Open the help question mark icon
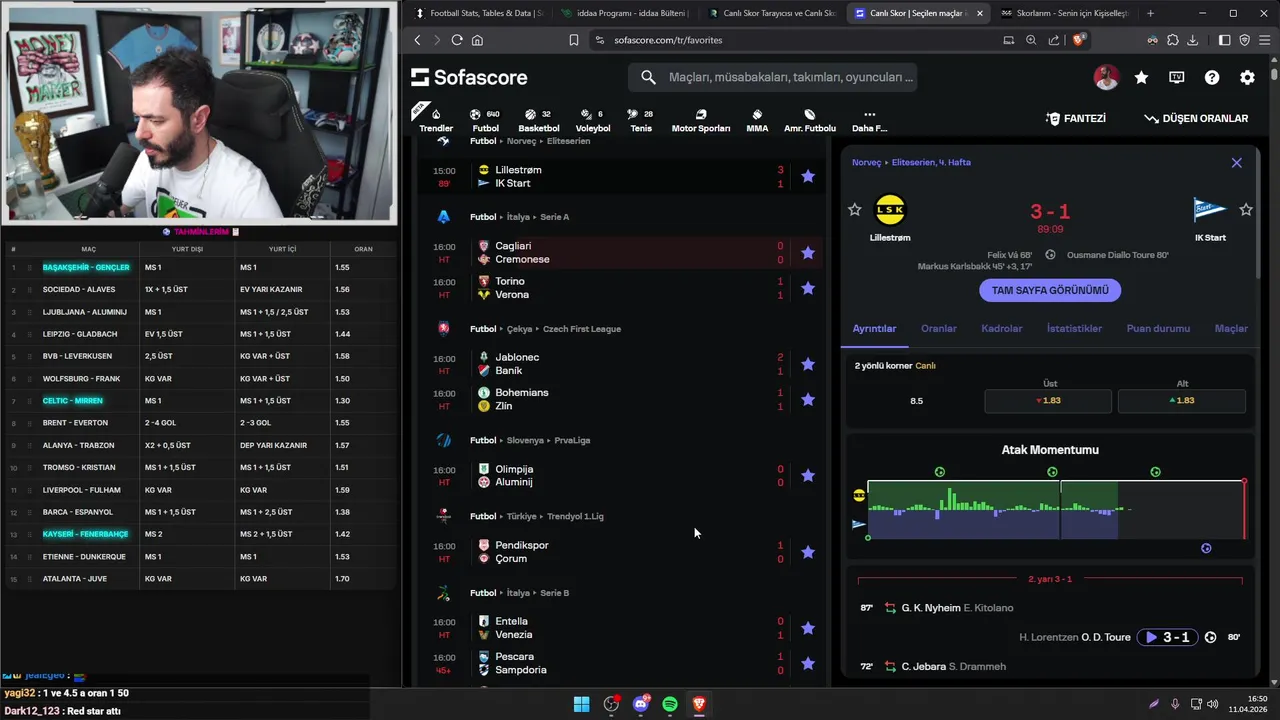 click(1212, 77)
